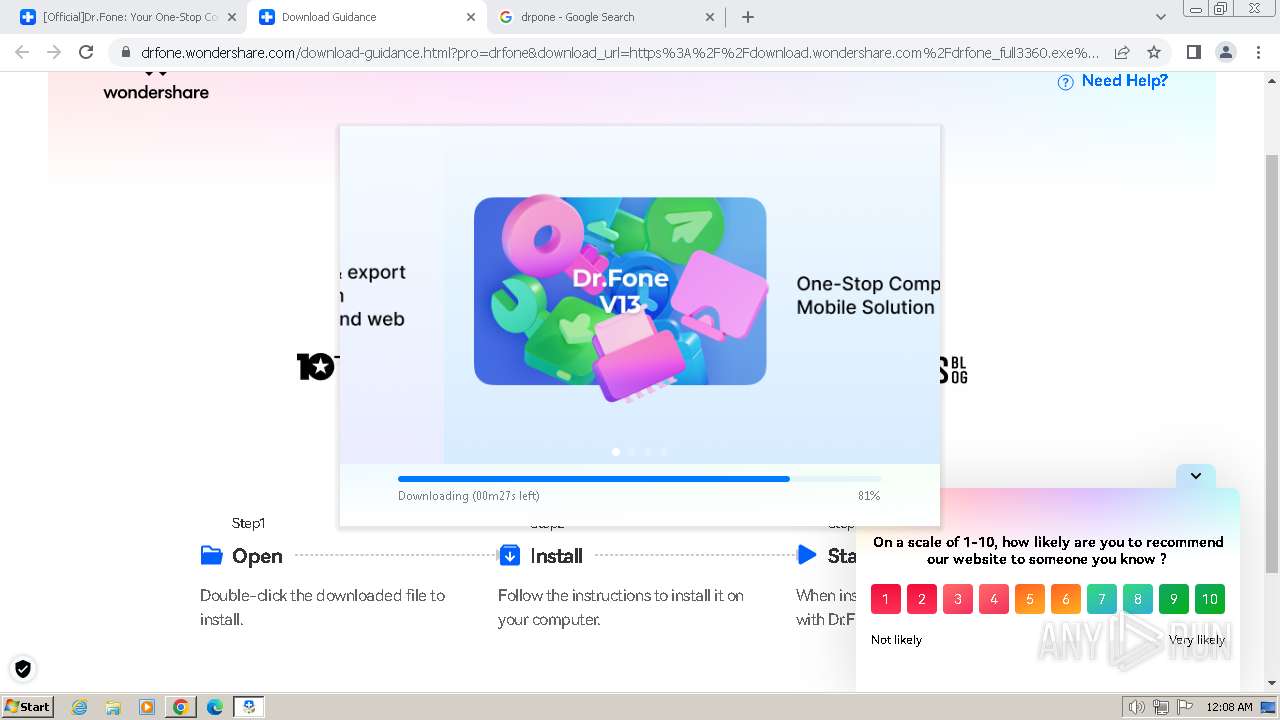Image resolution: width=1280 pixels, height=720 pixels.
Task: Click the 81% progress value
Action: click(869, 496)
